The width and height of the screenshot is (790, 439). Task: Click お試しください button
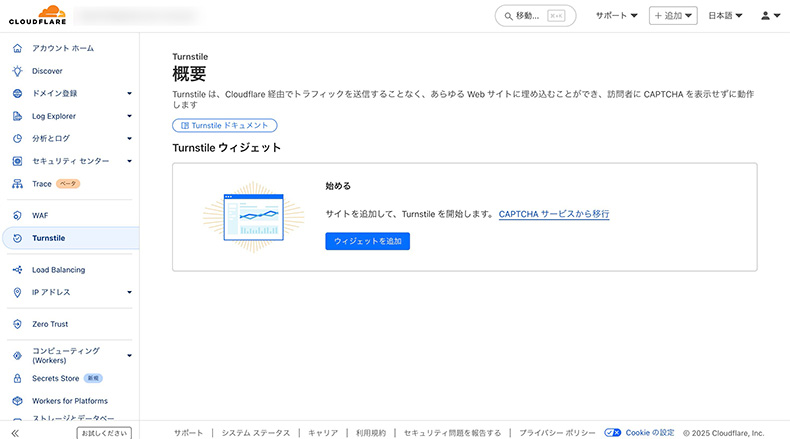pyautogui.click(x=104, y=433)
